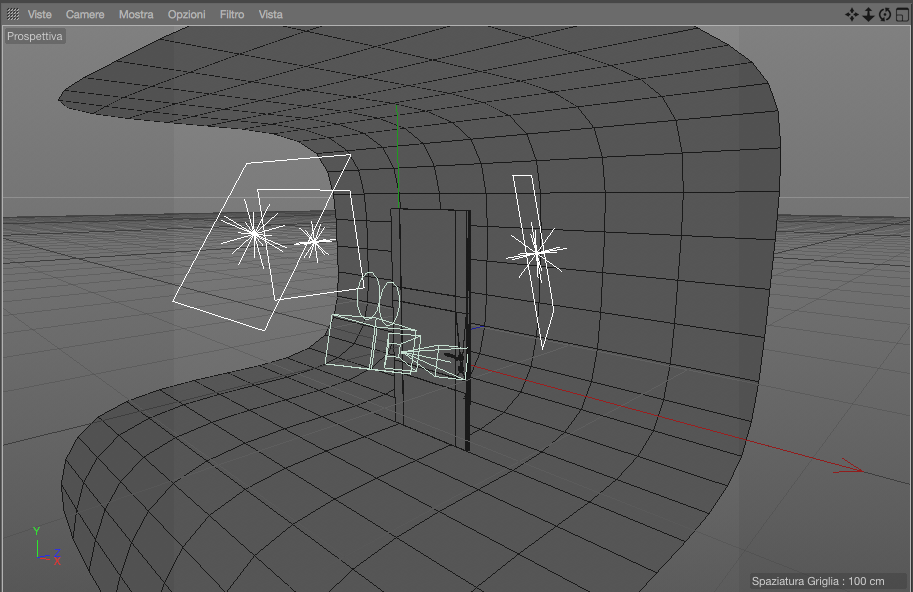Click the Prospettiva view label
This screenshot has height=592, width=913.
coord(35,36)
